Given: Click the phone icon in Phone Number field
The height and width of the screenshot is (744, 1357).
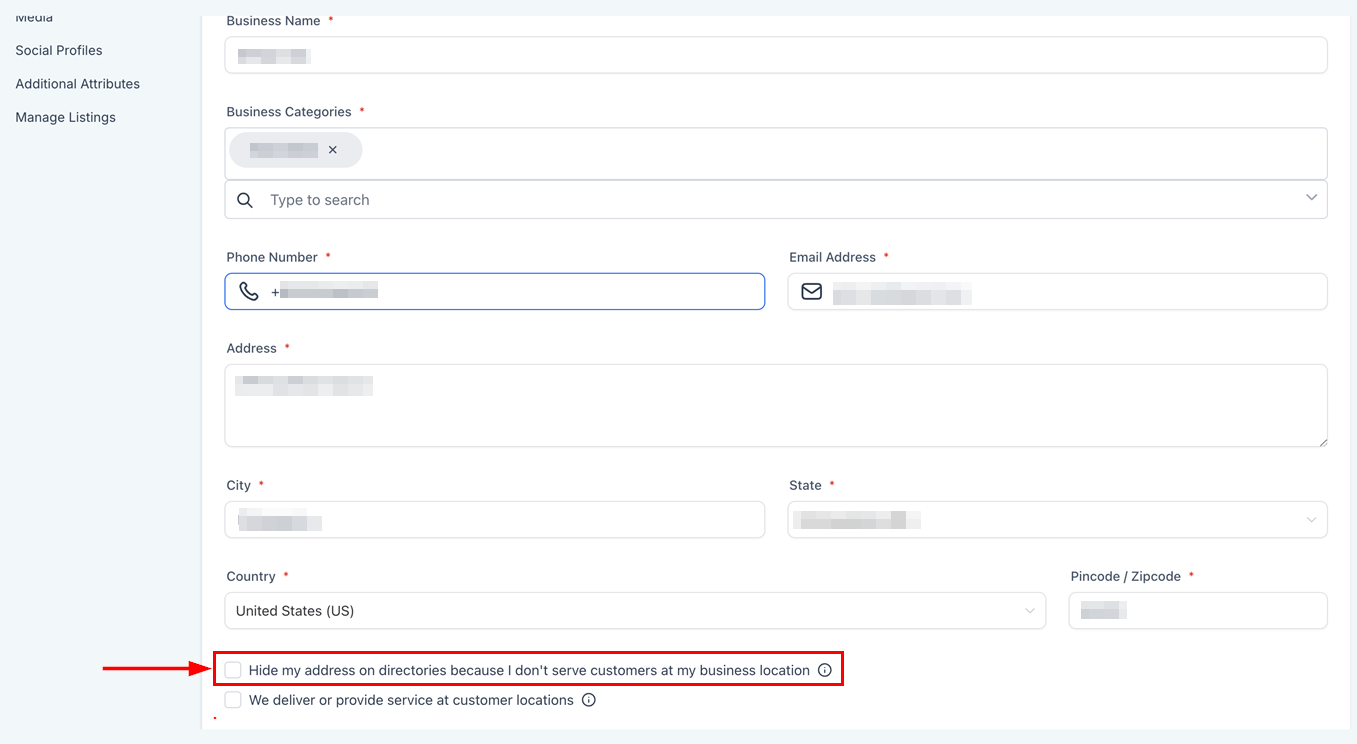Looking at the screenshot, I should (249, 292).
